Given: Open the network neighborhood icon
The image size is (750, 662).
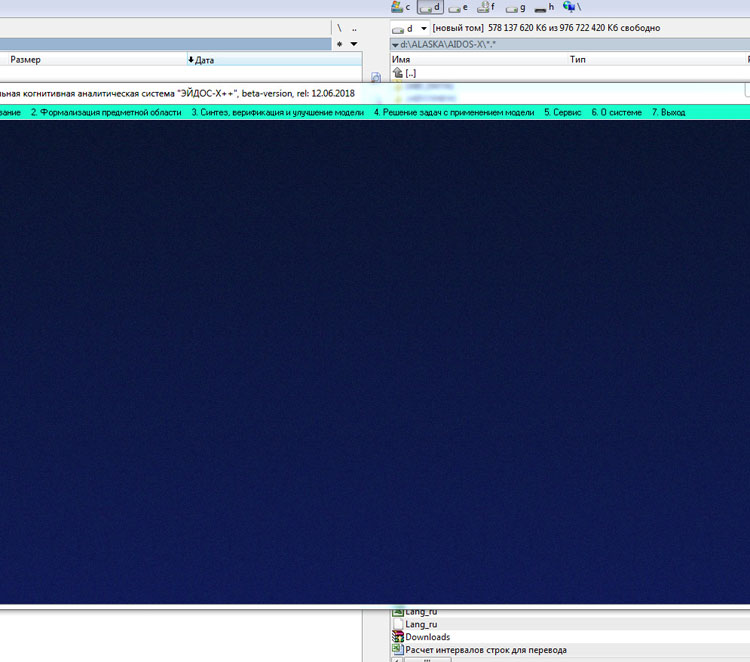Looking at the screenshot, I should click(x=571, y=7).
